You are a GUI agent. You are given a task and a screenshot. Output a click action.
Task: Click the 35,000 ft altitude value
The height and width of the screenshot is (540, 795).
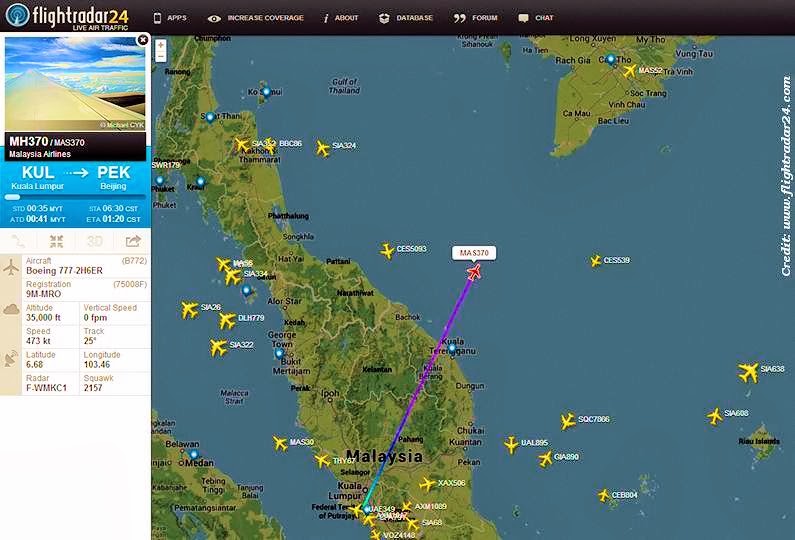coord(43,317)
